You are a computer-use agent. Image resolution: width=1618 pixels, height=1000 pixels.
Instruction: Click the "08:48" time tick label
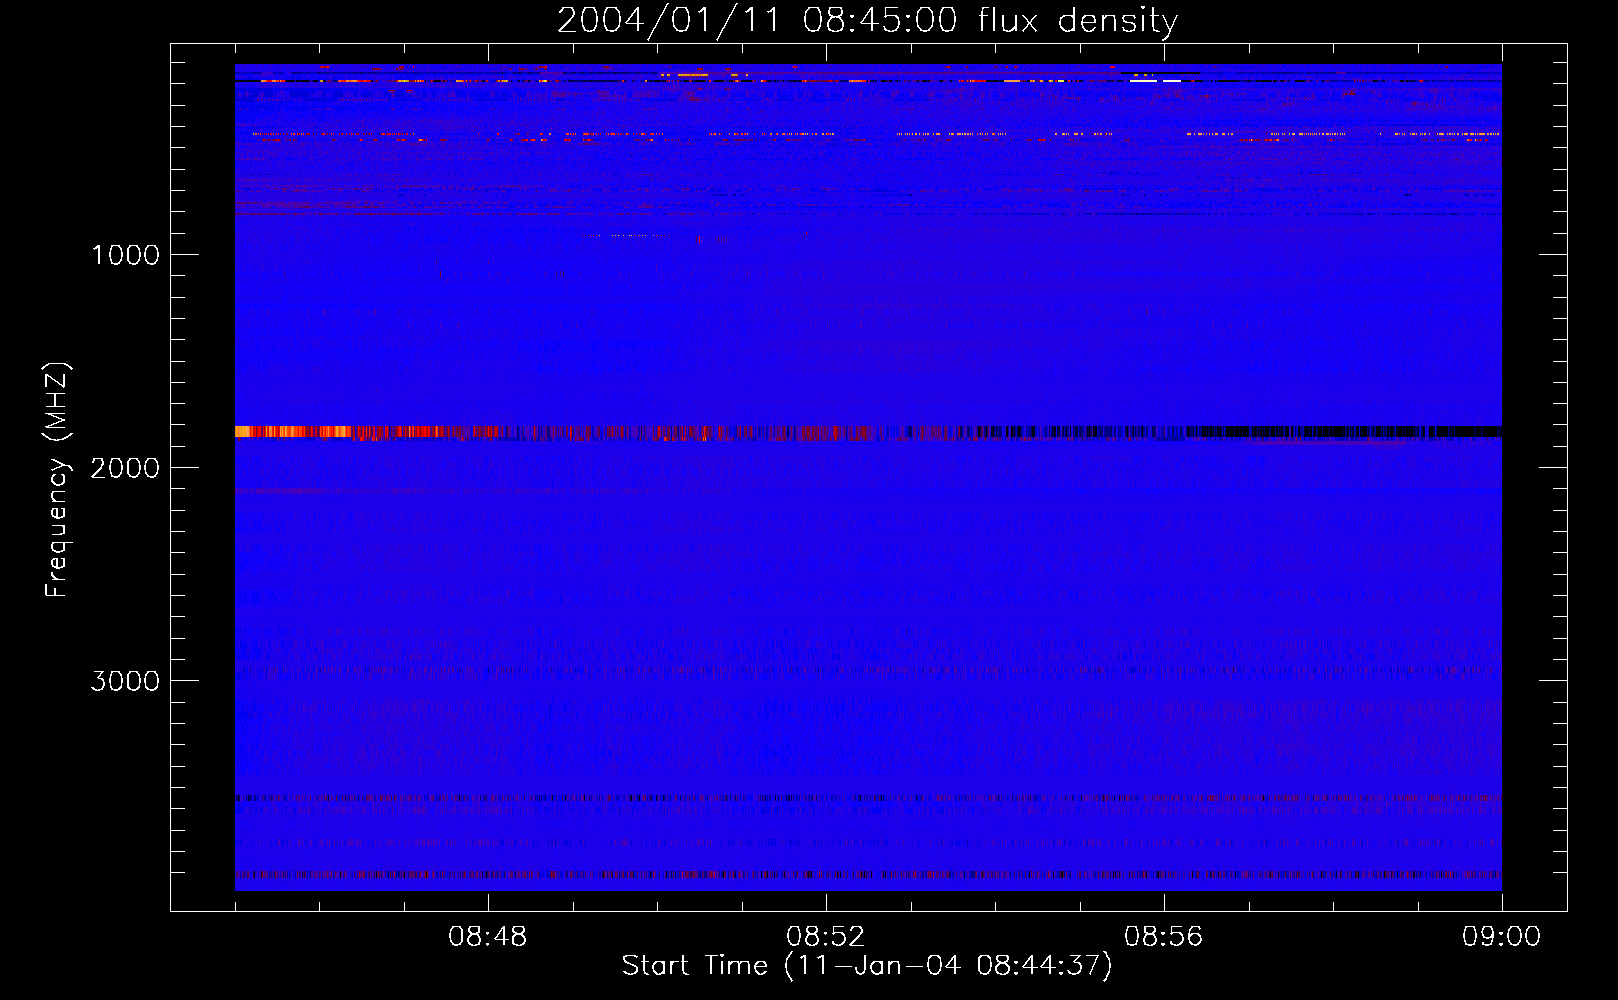click(x=488, y=937)
